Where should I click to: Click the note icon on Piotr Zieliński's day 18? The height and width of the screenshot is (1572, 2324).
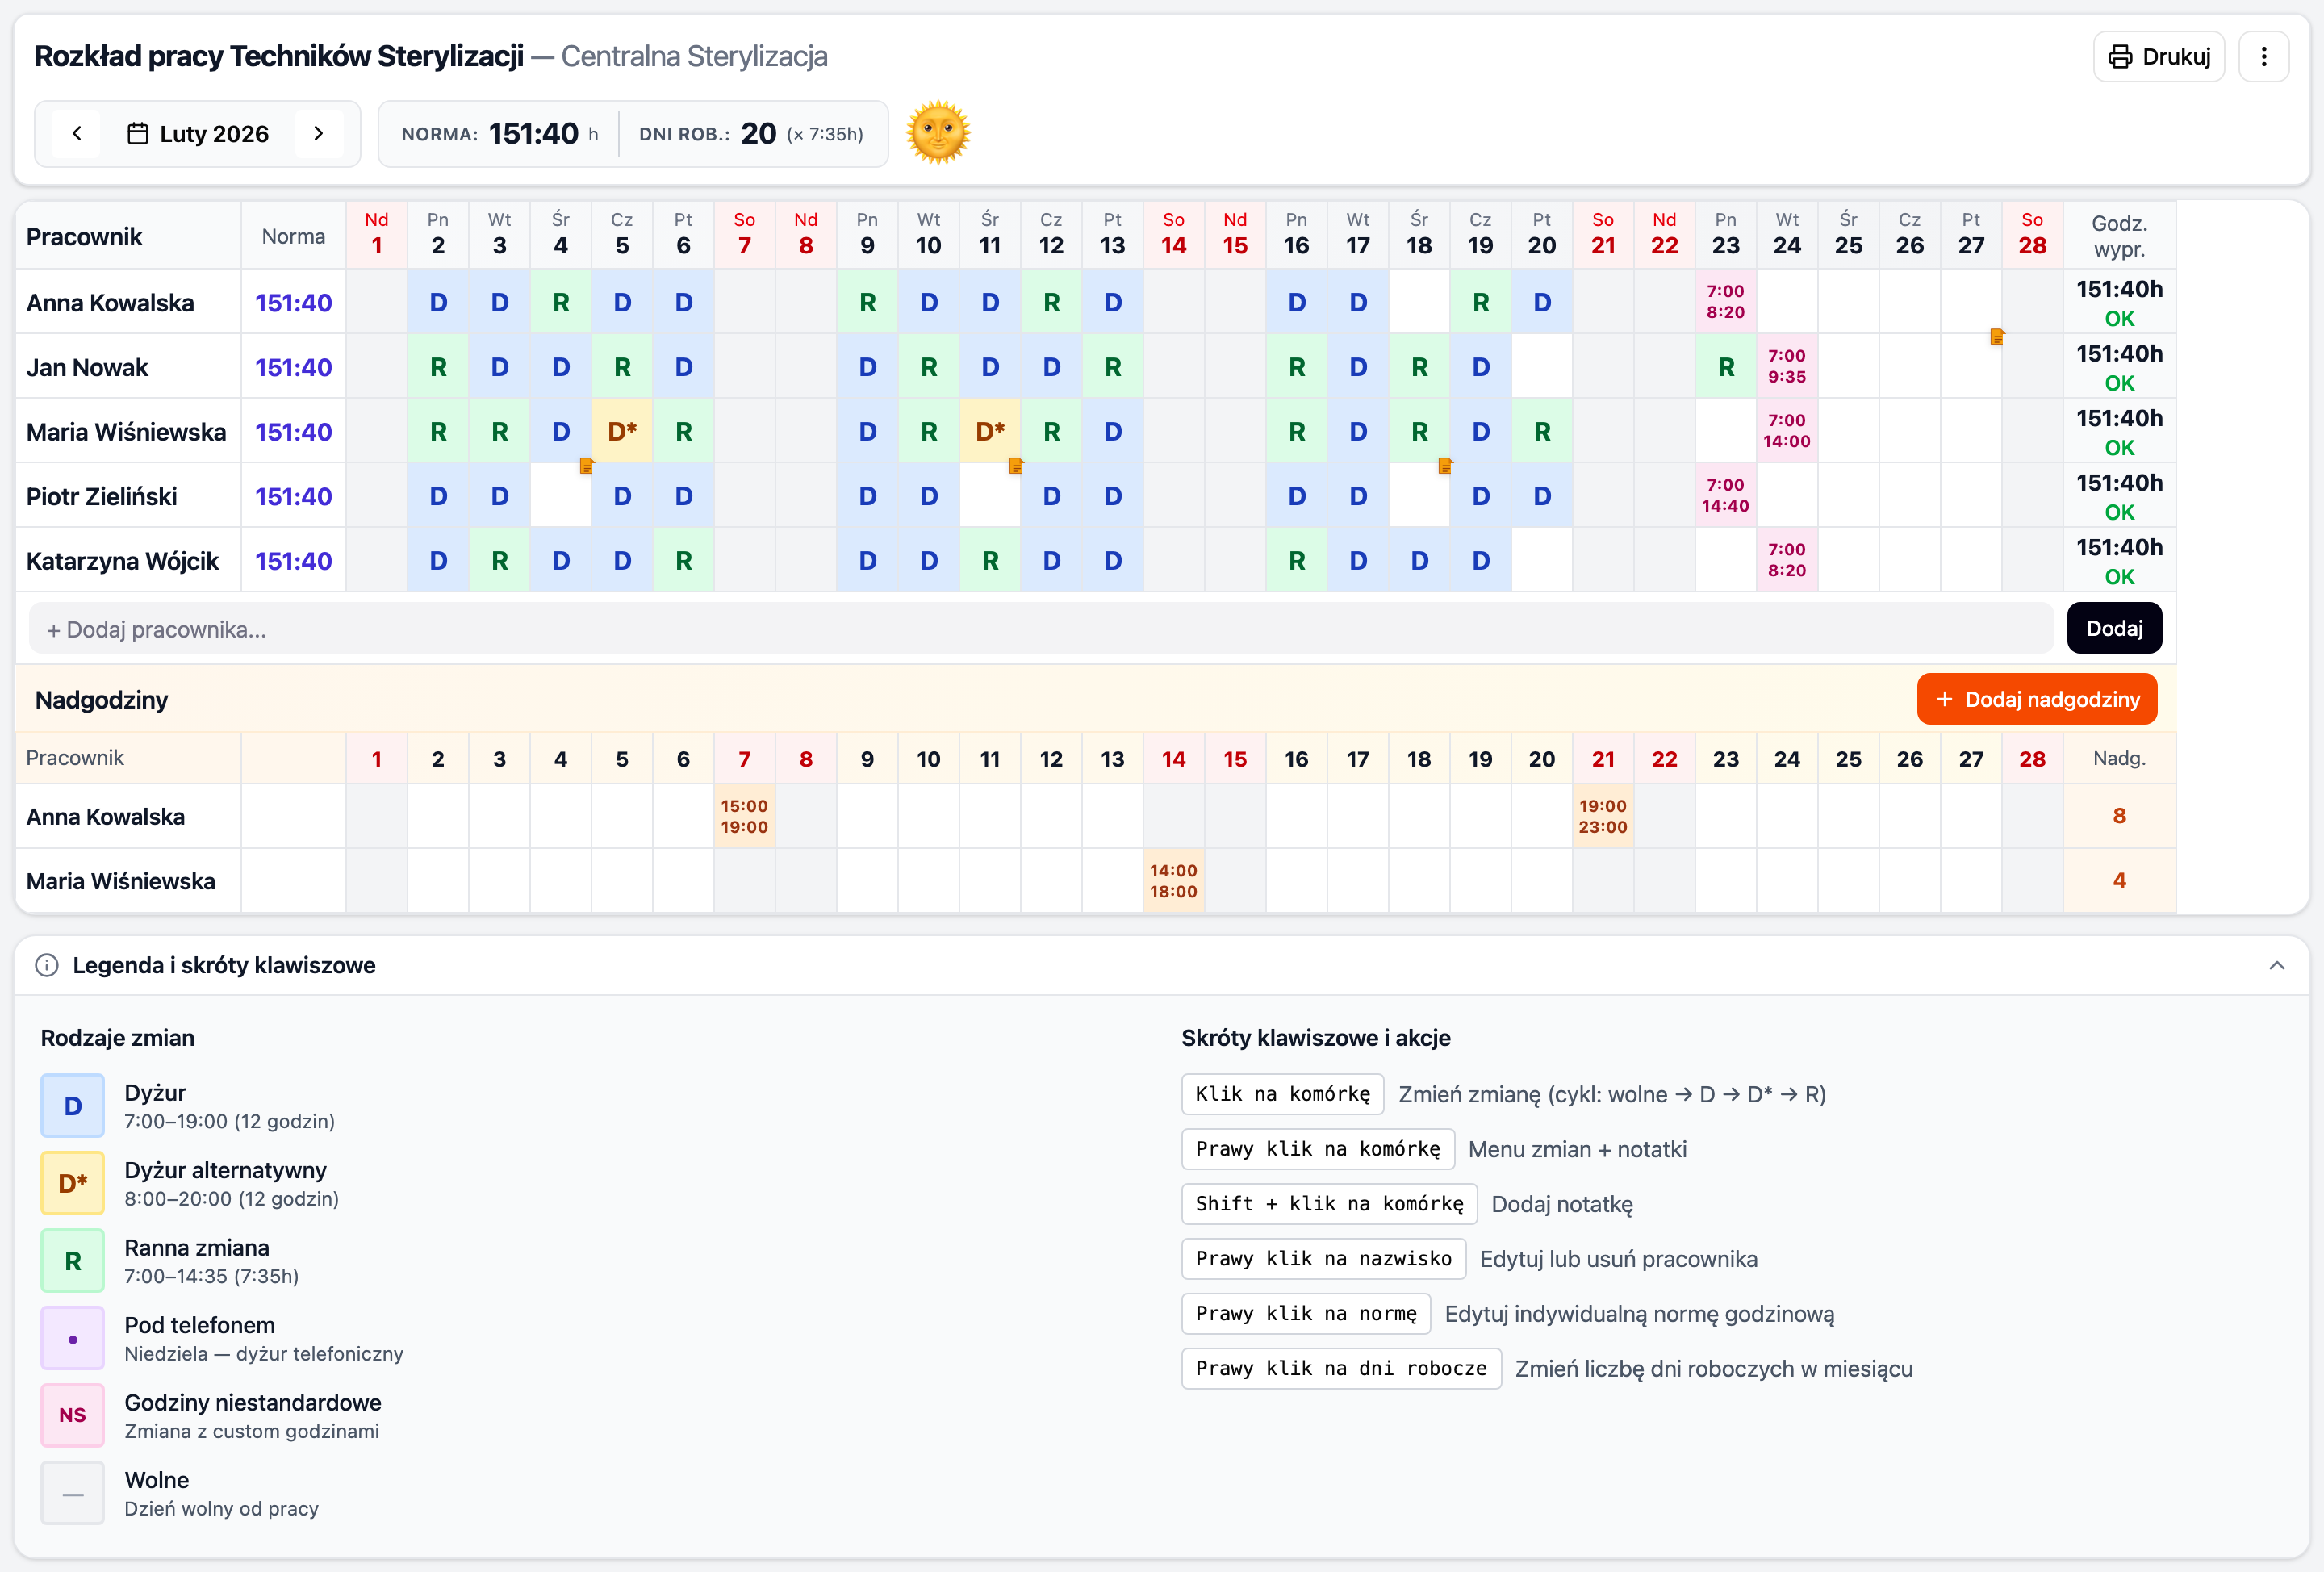tap(1445, 466)
